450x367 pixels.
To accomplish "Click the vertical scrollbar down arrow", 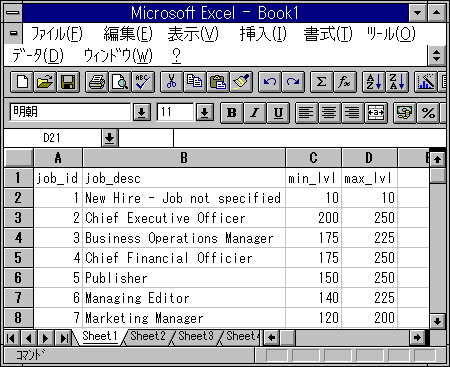I will (437, 321).
